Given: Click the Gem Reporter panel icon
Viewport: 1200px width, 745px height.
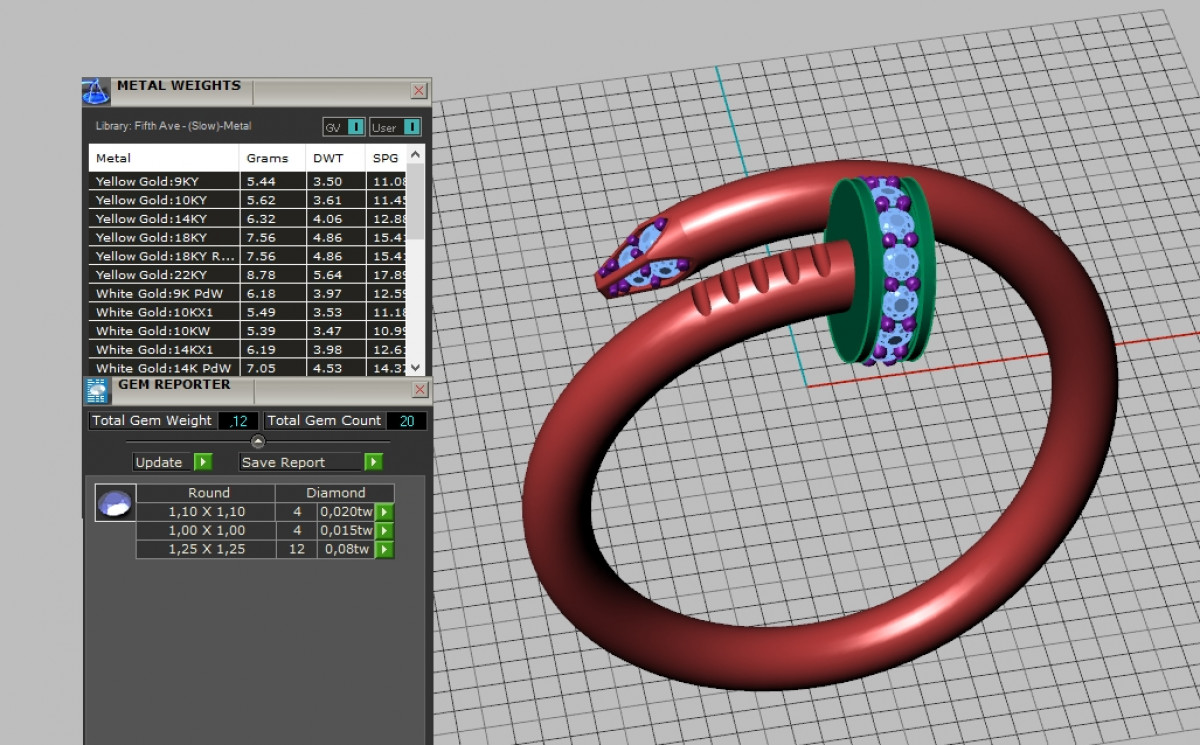Looking at the screenshot, I should point(96,391).
